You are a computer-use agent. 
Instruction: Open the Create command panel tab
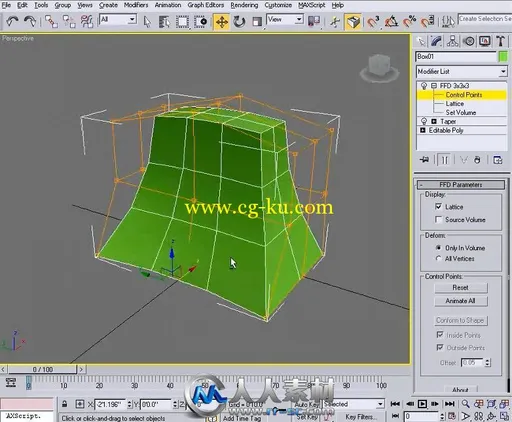pos(421,41)
